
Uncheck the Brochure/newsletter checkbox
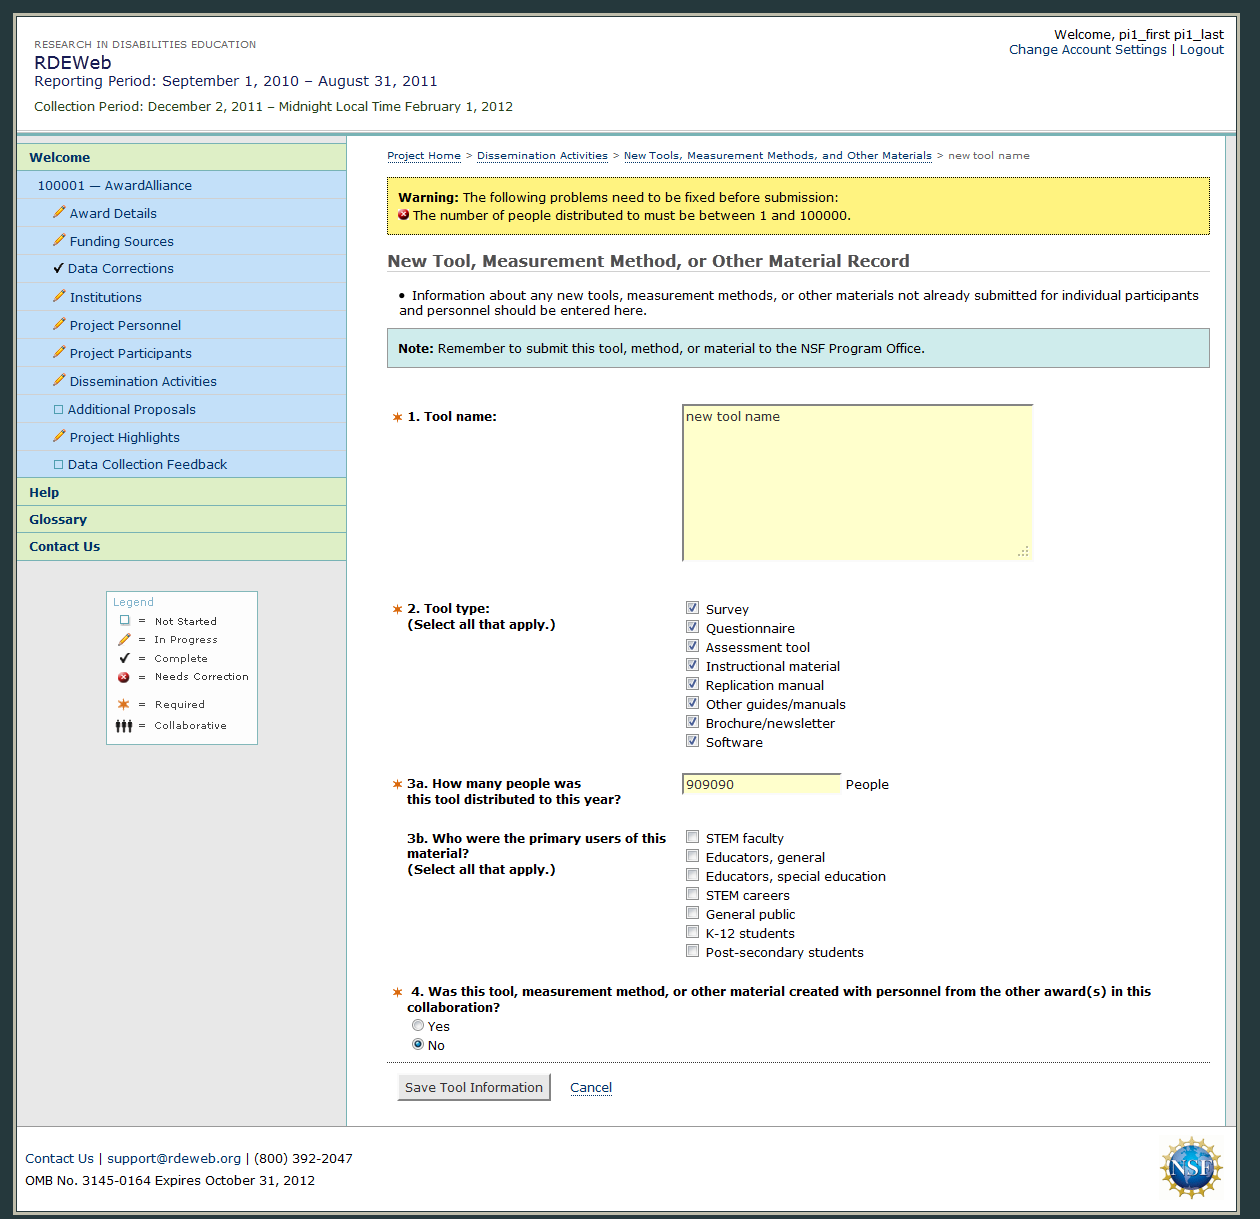click(692, 722)
